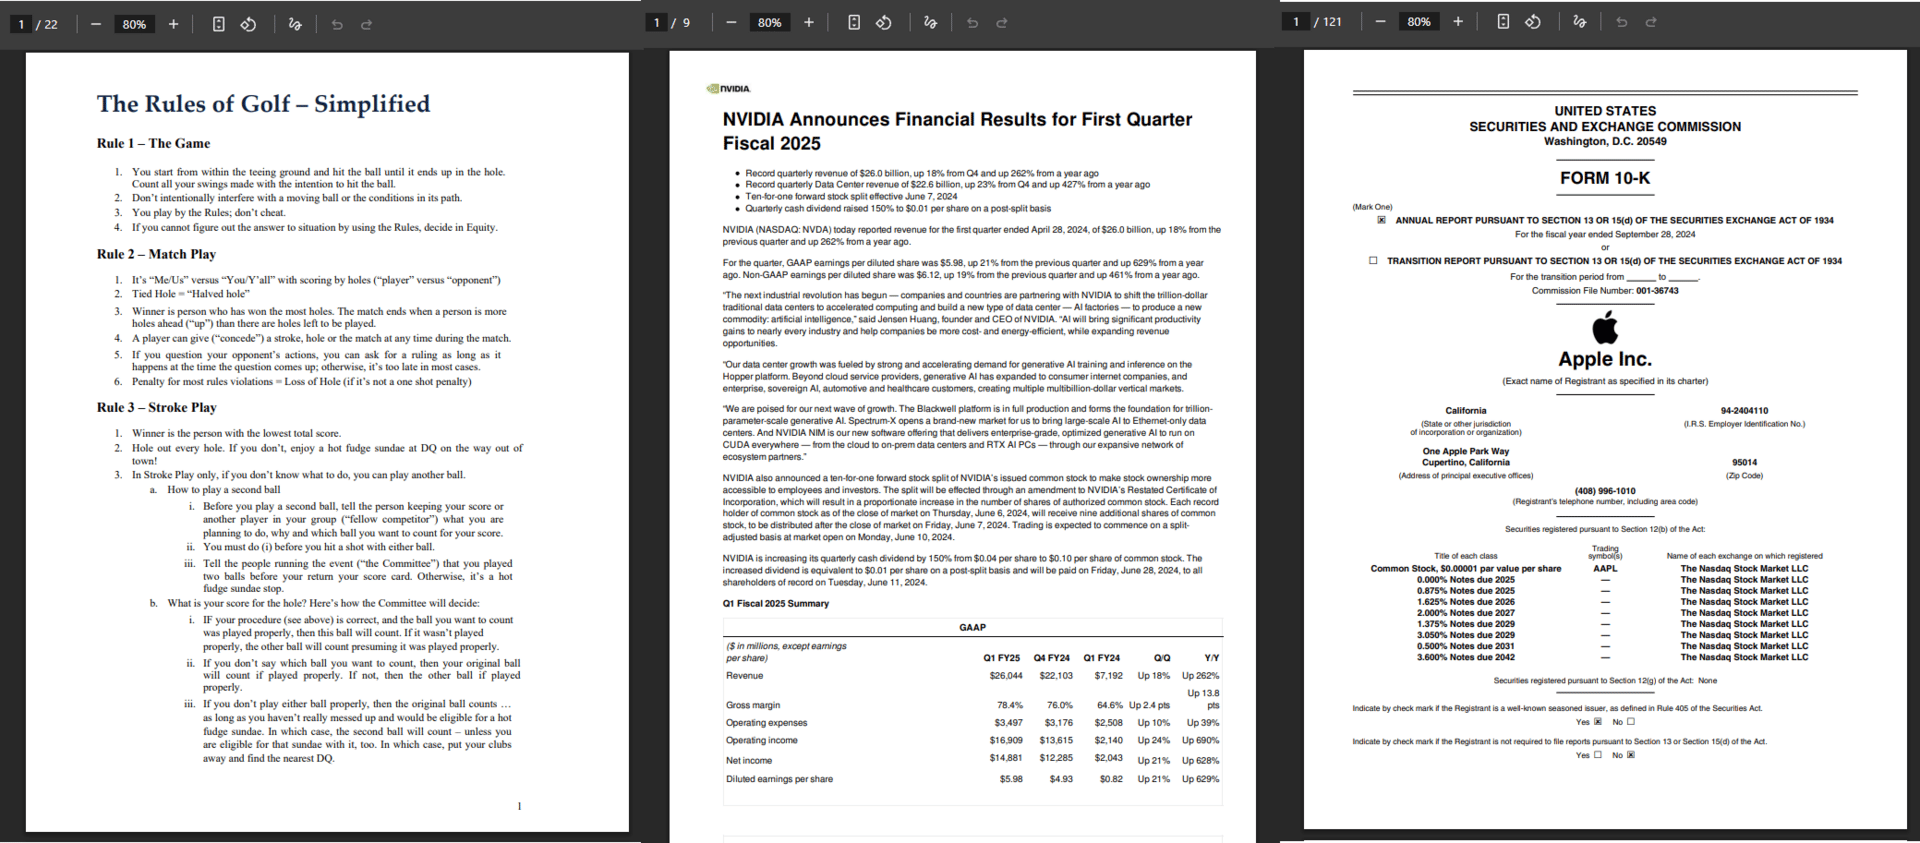This screenshot has height=843, width=1920.
Task: Activate the draw tool in the Golf viewer
Action: pos(295,24)
